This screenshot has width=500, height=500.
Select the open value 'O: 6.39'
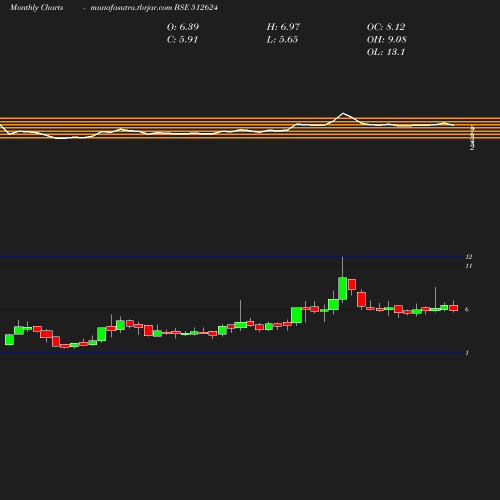183,27
